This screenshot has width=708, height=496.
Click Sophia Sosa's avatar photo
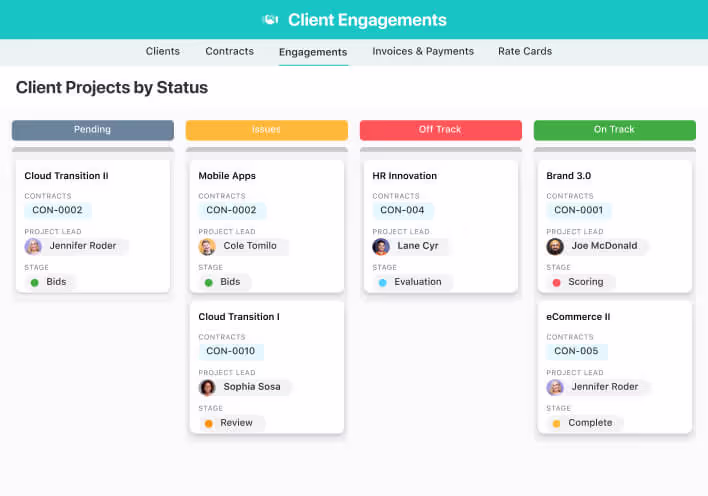207,387
